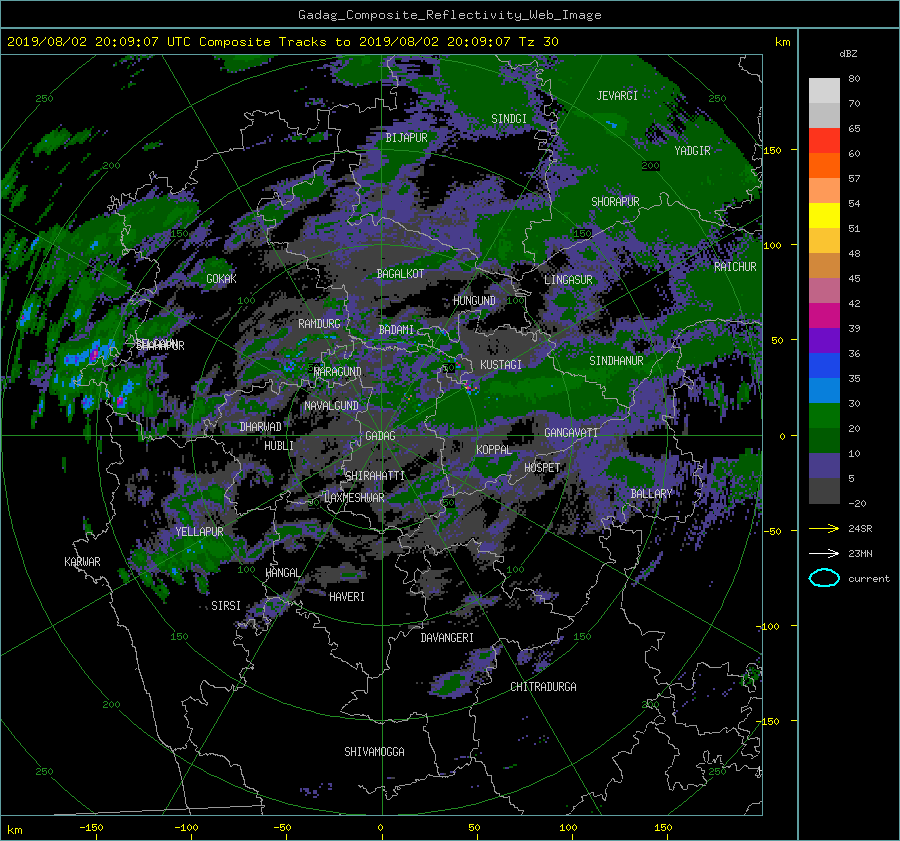Click the NAVALGUND city label
The image size is (900, 841).
click(331, 406)
